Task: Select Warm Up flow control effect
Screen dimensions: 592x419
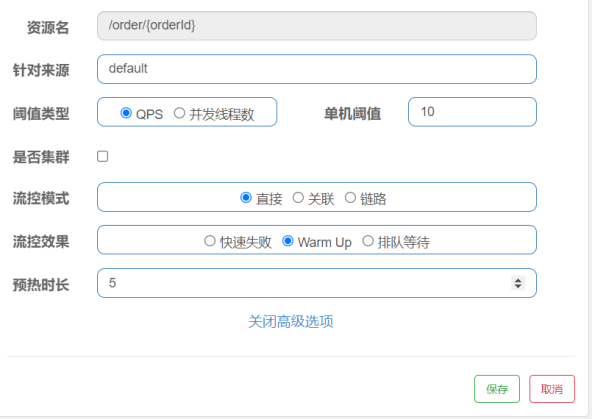Action: 288,241
